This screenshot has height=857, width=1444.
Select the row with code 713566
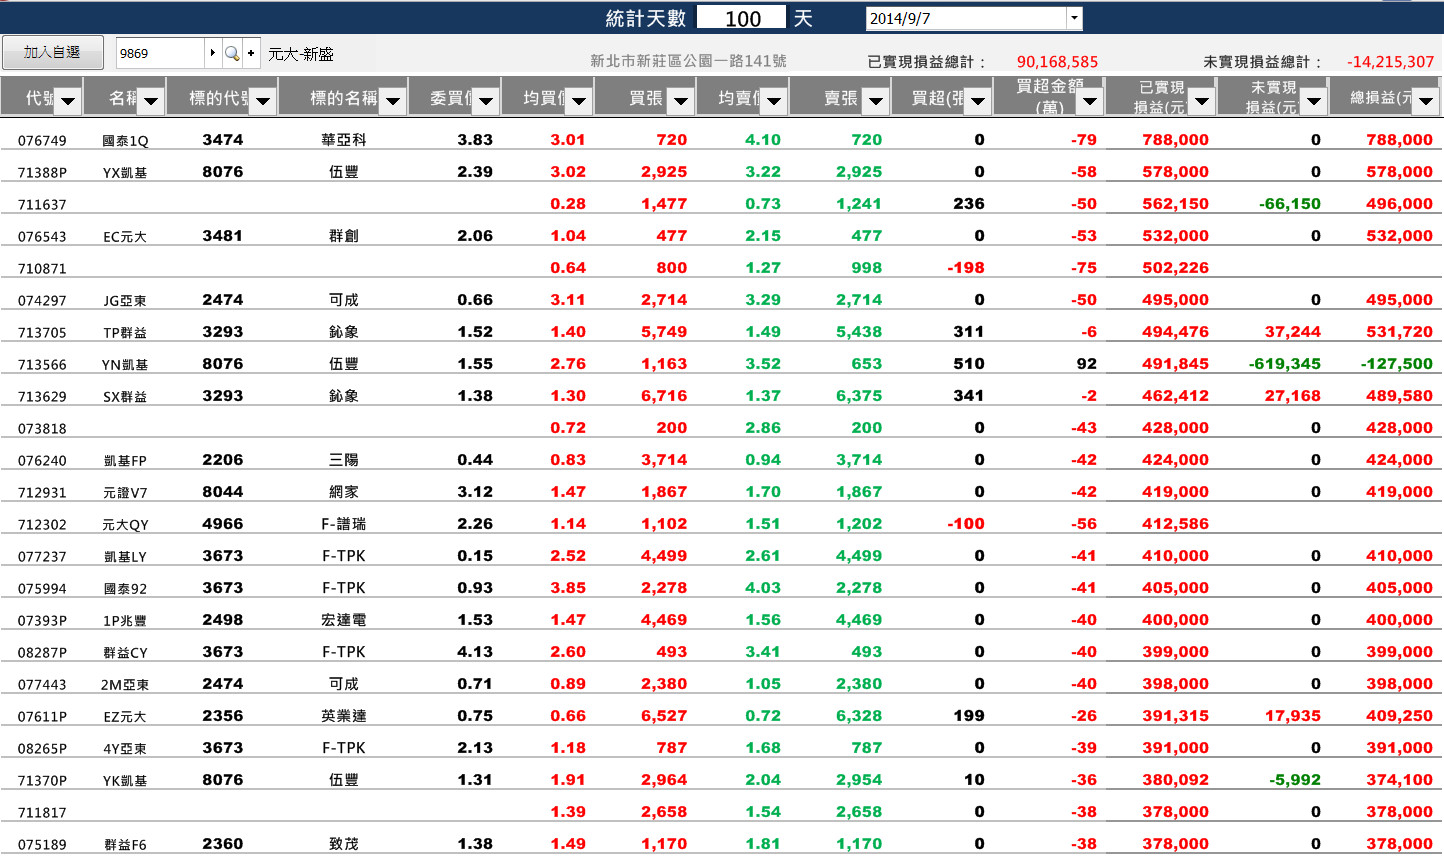(42, 365)
